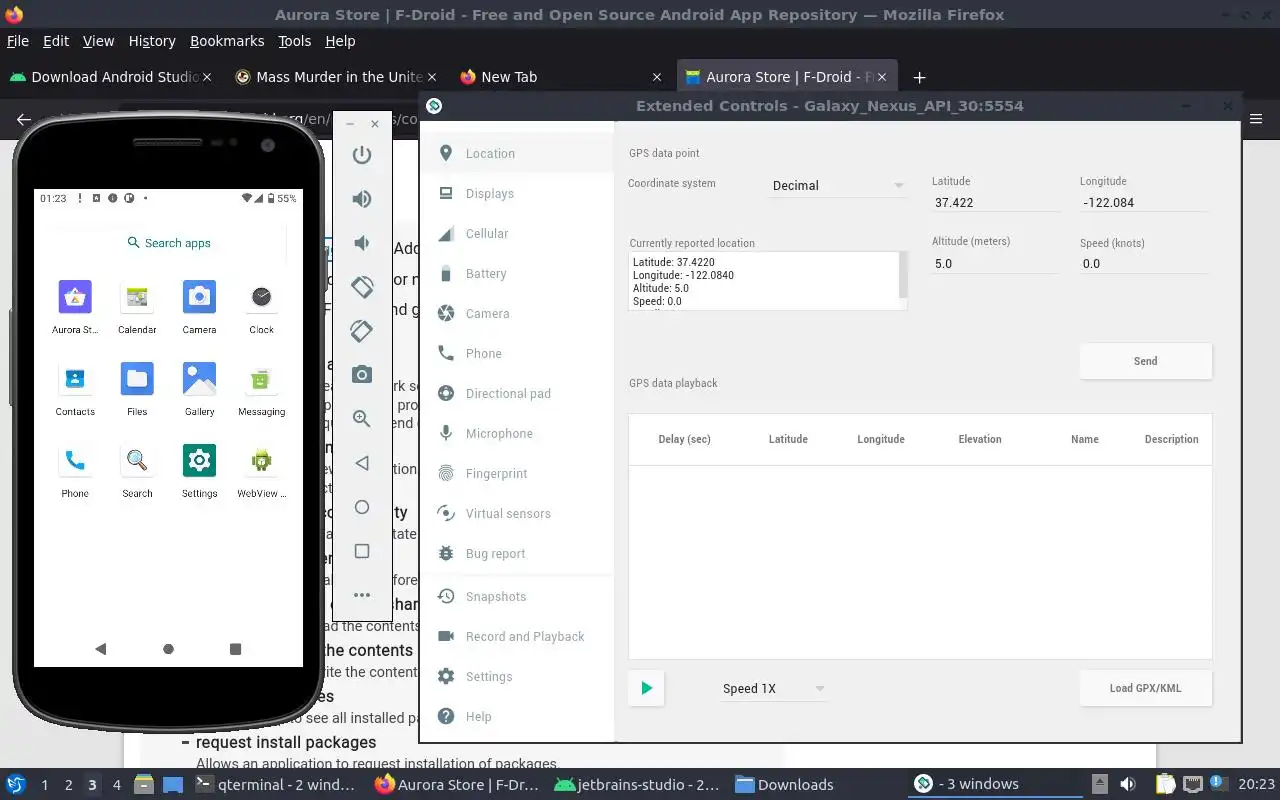Click the Latitude input field
The width and height of the screenshot is (1280, 800).
click(995, 202)
